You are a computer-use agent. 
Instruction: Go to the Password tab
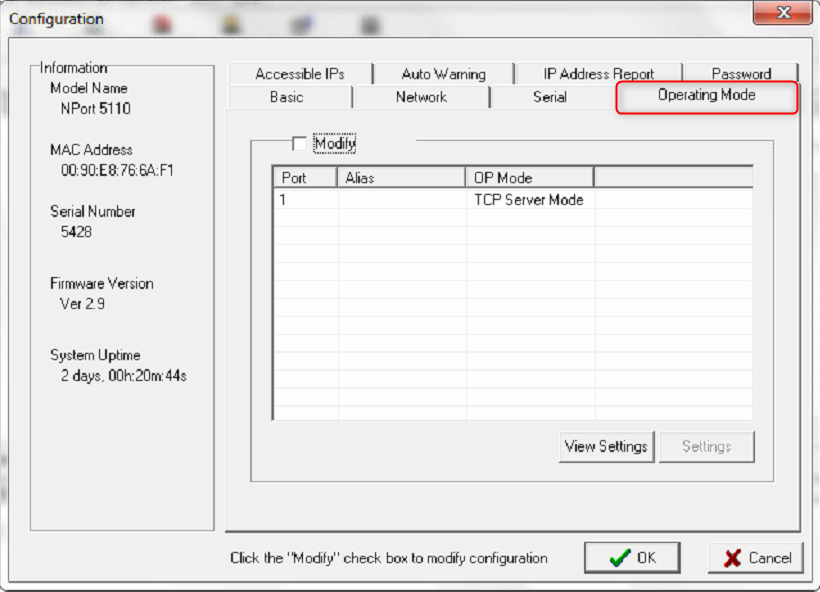click(x=741, y=74)
